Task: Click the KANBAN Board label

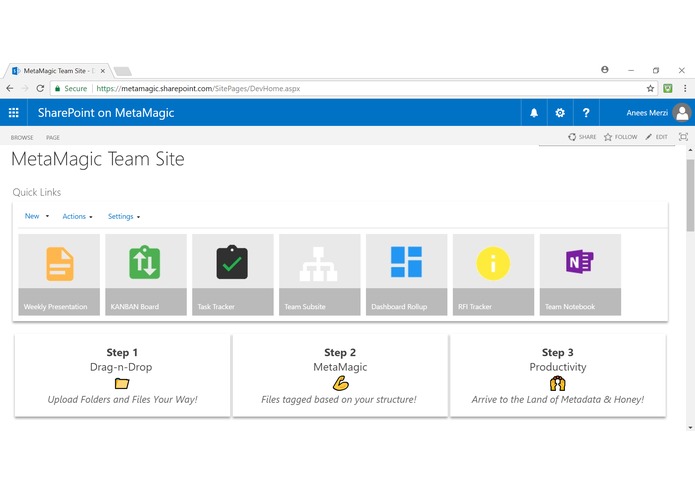Action: click(x=134, y=307)
